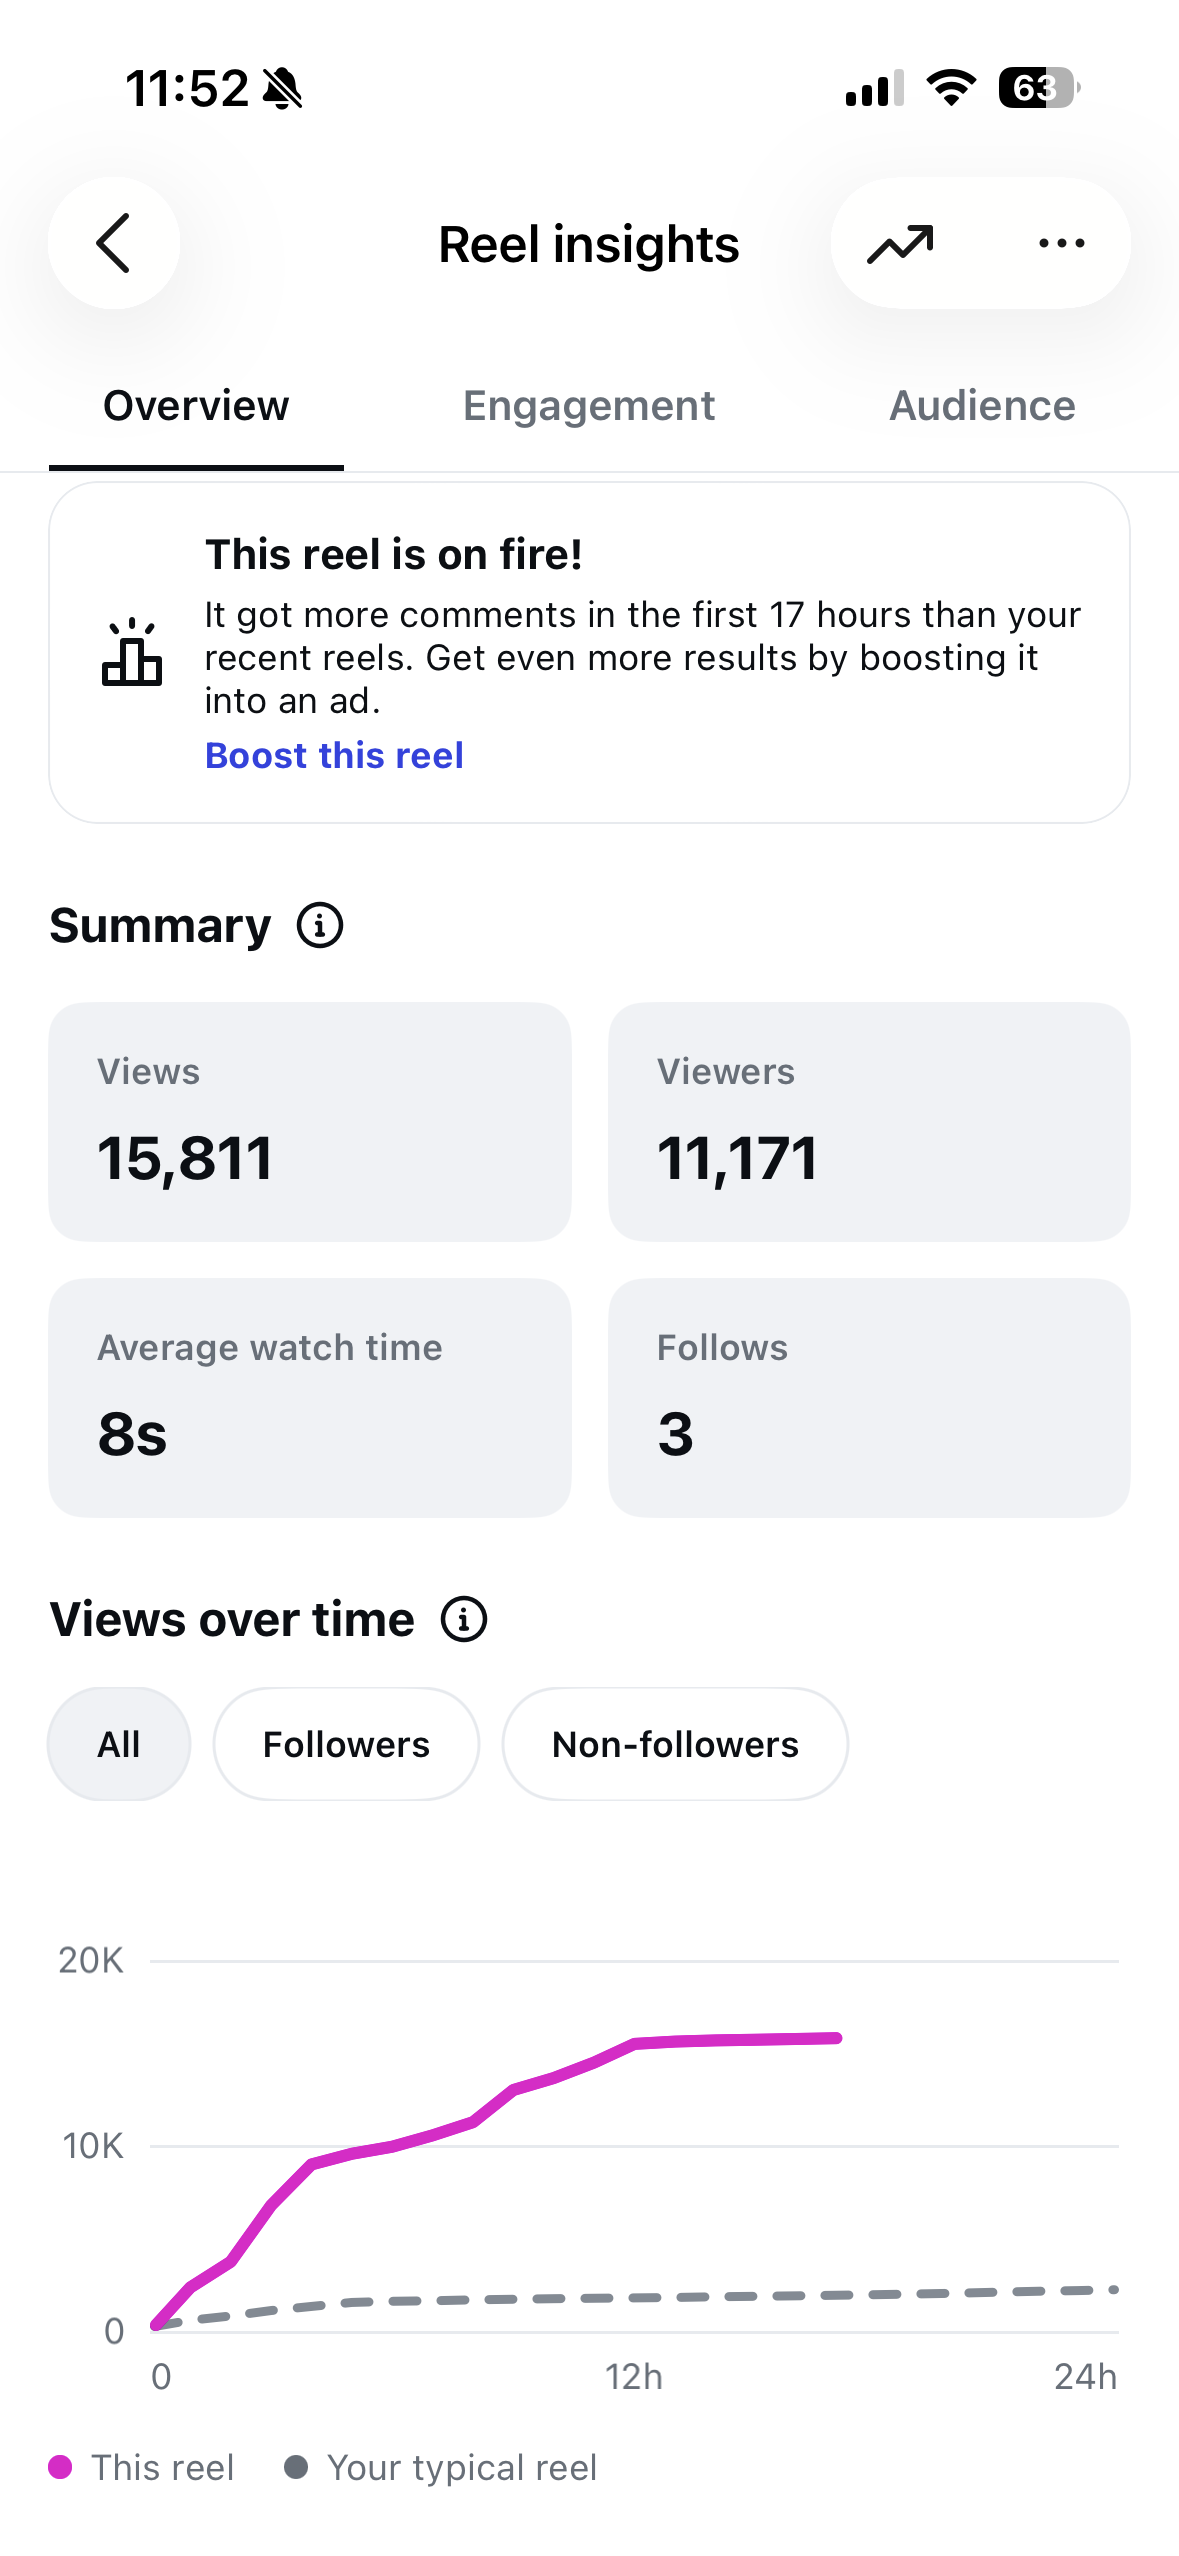This screenshot has width=1179, height=2556.
Task: Tap the battery indicator in status bar
Action: click(1038, 88)
